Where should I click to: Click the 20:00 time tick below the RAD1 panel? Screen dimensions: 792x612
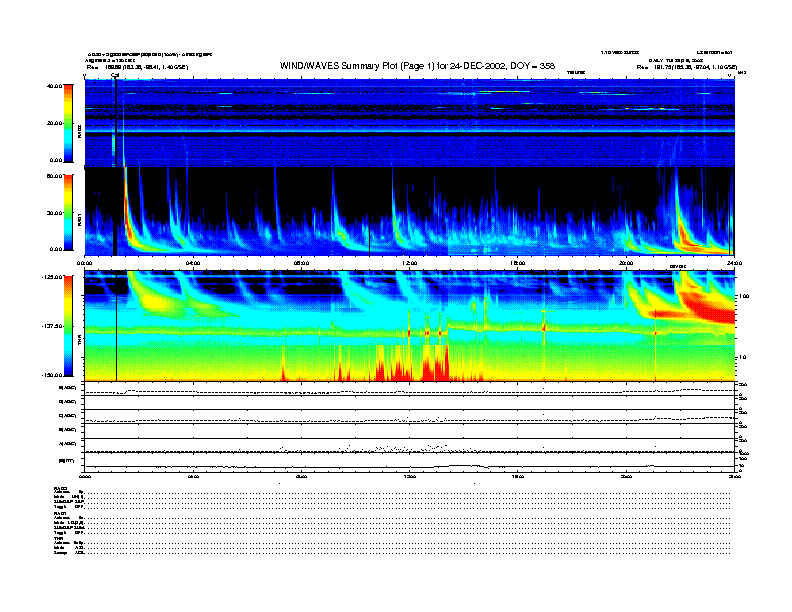click(x=626, y=263)
